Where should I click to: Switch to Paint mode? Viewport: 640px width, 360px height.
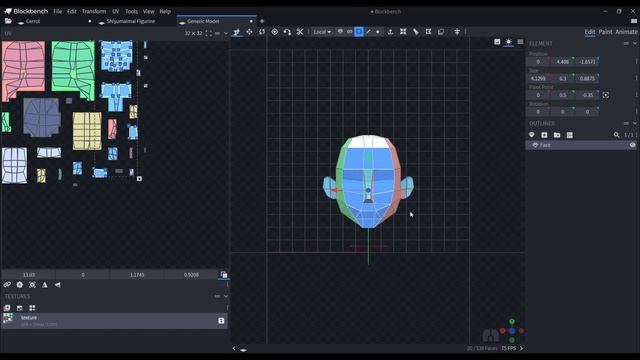[605, 32]
